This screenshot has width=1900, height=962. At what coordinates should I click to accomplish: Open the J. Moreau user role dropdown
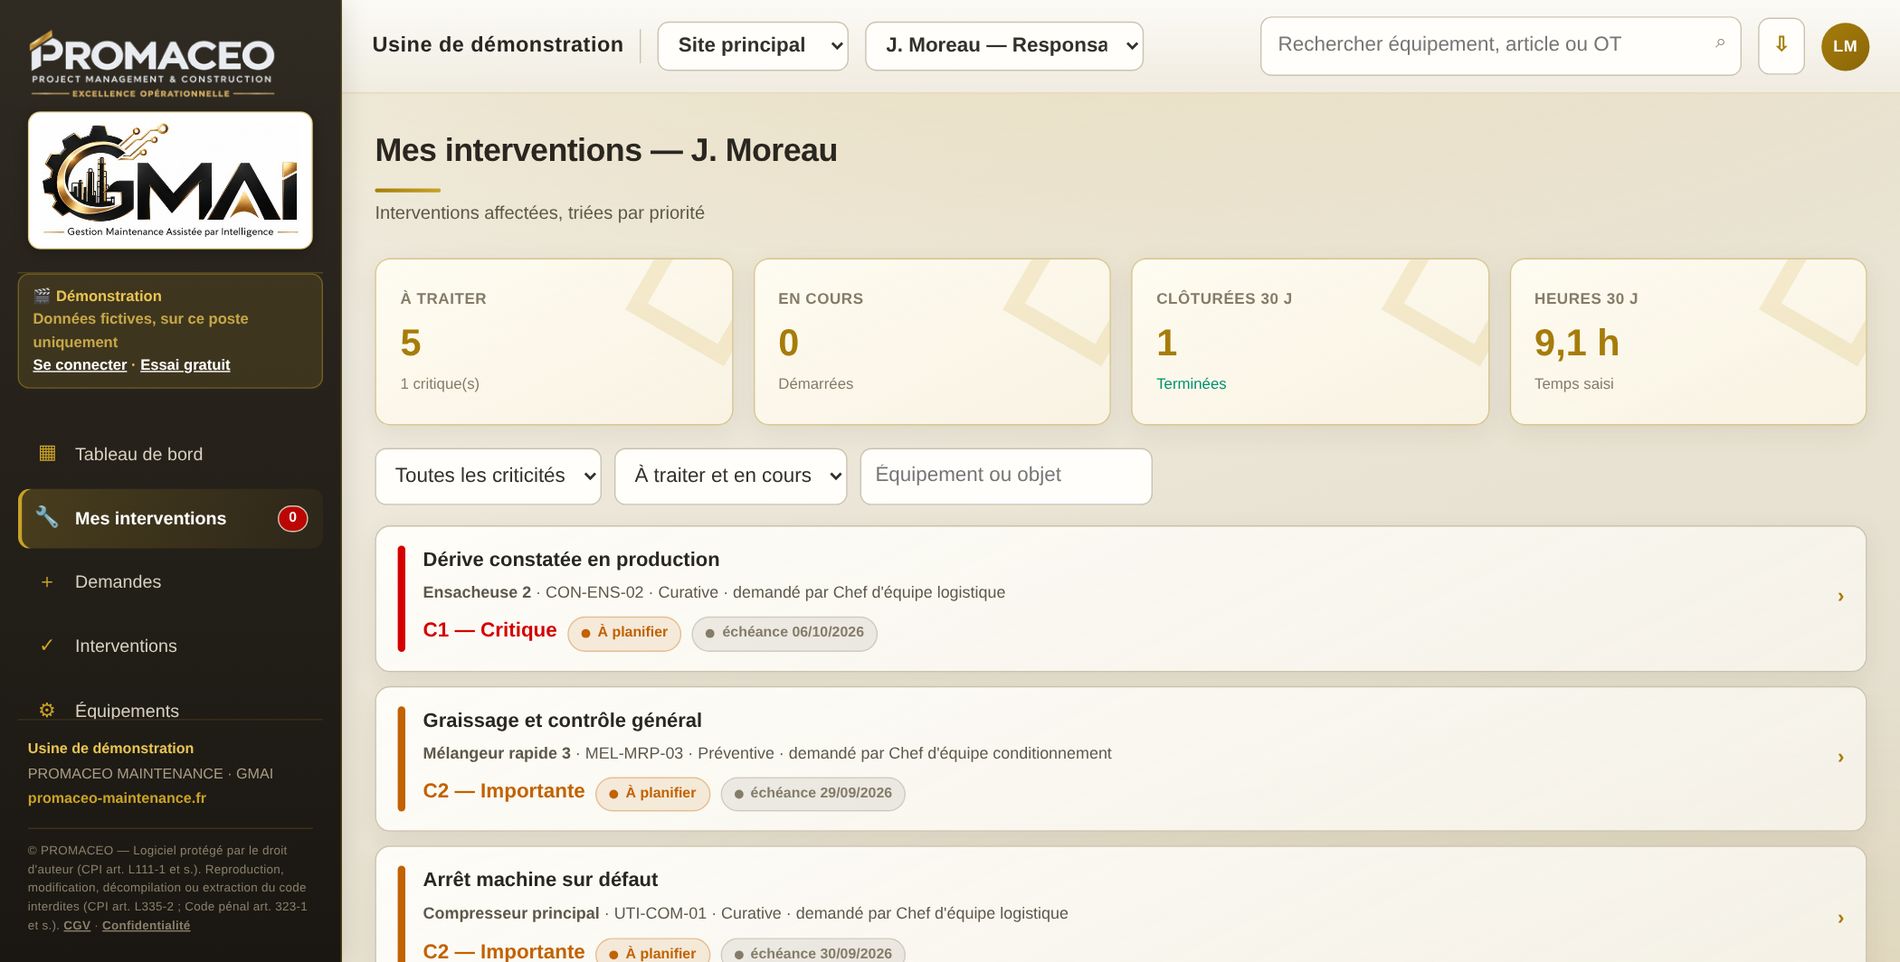point(1004,46)
